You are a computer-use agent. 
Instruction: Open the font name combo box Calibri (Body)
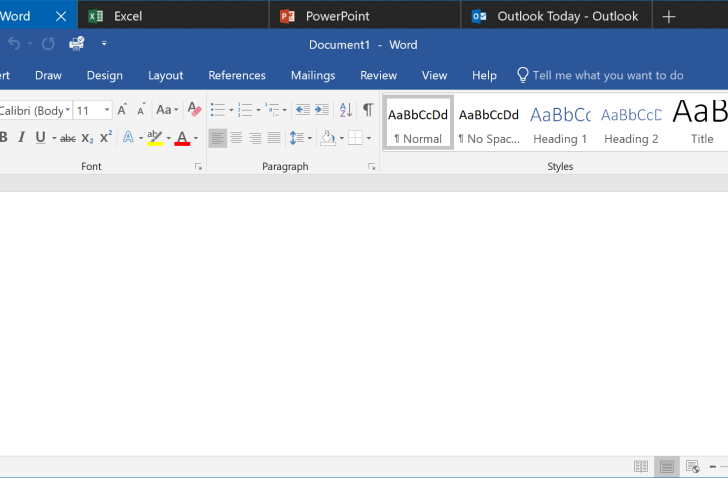(x=35, y=110)
